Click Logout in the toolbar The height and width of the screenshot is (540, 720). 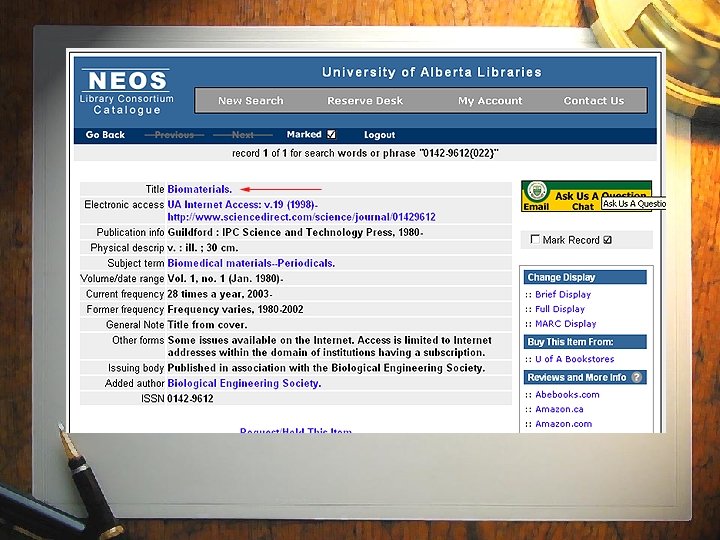[379, 135]
